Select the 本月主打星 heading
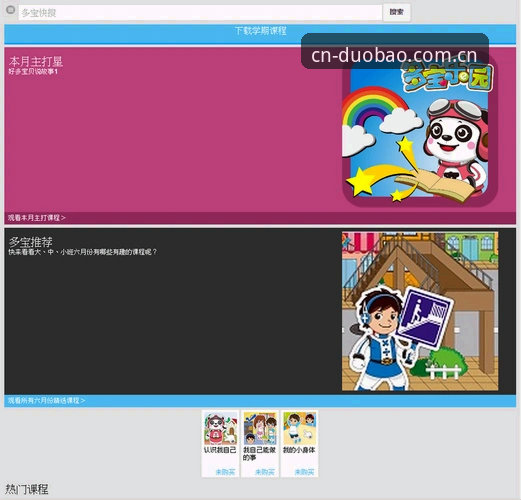 36,61
